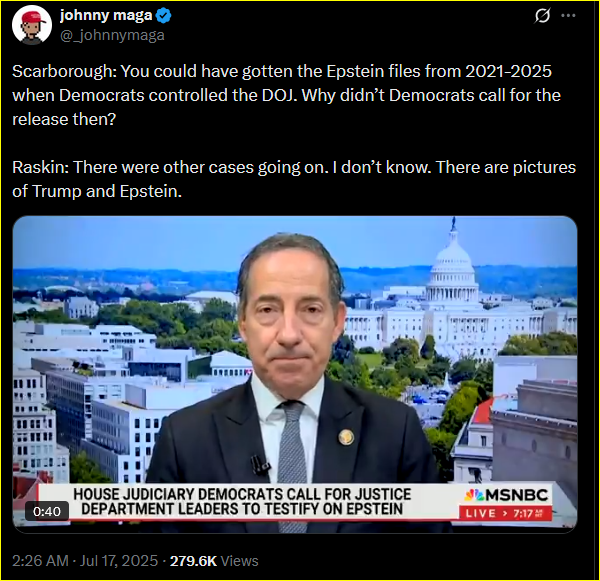Open johnny maga's profile avatar
The height and width of the screenshot is (581, 600).
tap(32, 25)
